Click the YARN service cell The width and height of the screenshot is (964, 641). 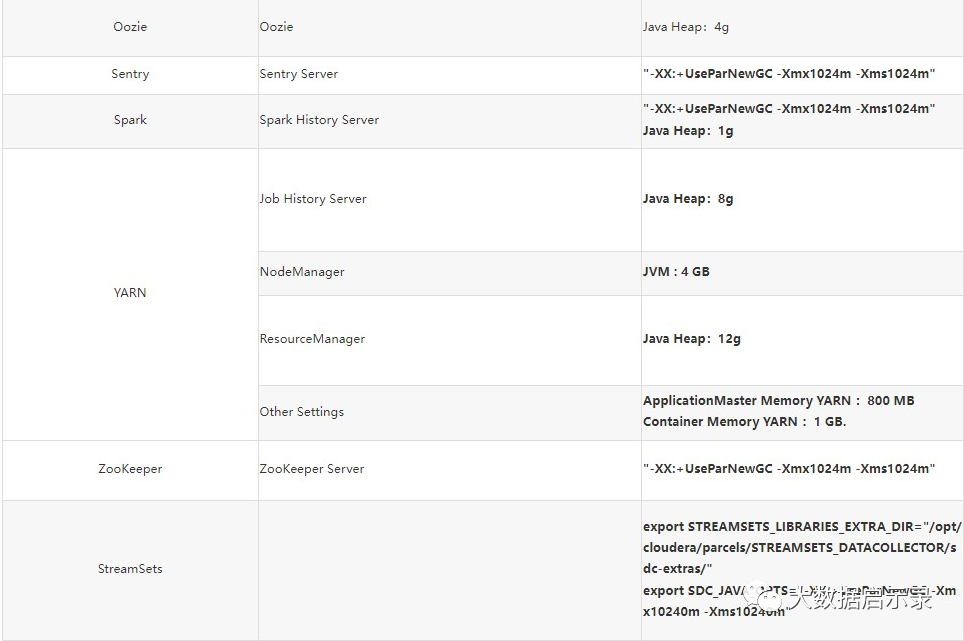pyautogui.click(x=130, y=293)
